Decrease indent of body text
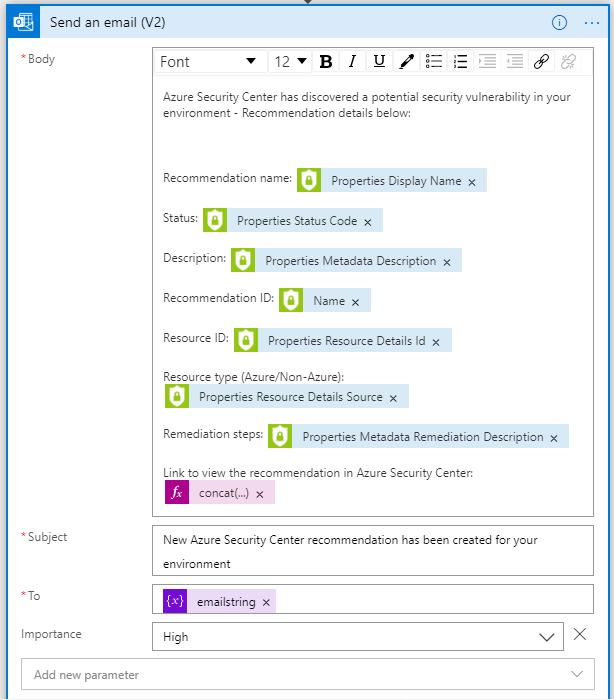The image size is (614, 700). tap(514, 61)
